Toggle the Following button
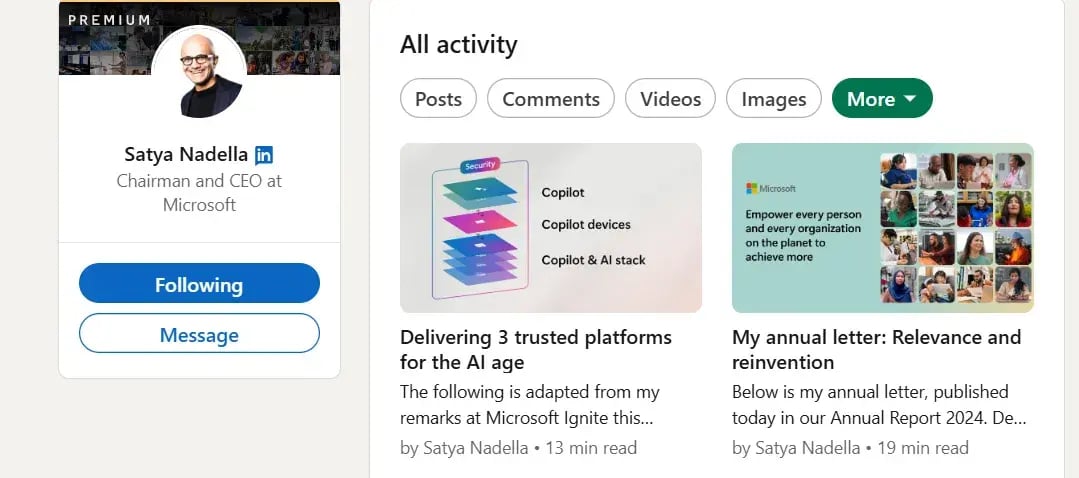This screenshot has width=1079, height=478. coord(199,285)
